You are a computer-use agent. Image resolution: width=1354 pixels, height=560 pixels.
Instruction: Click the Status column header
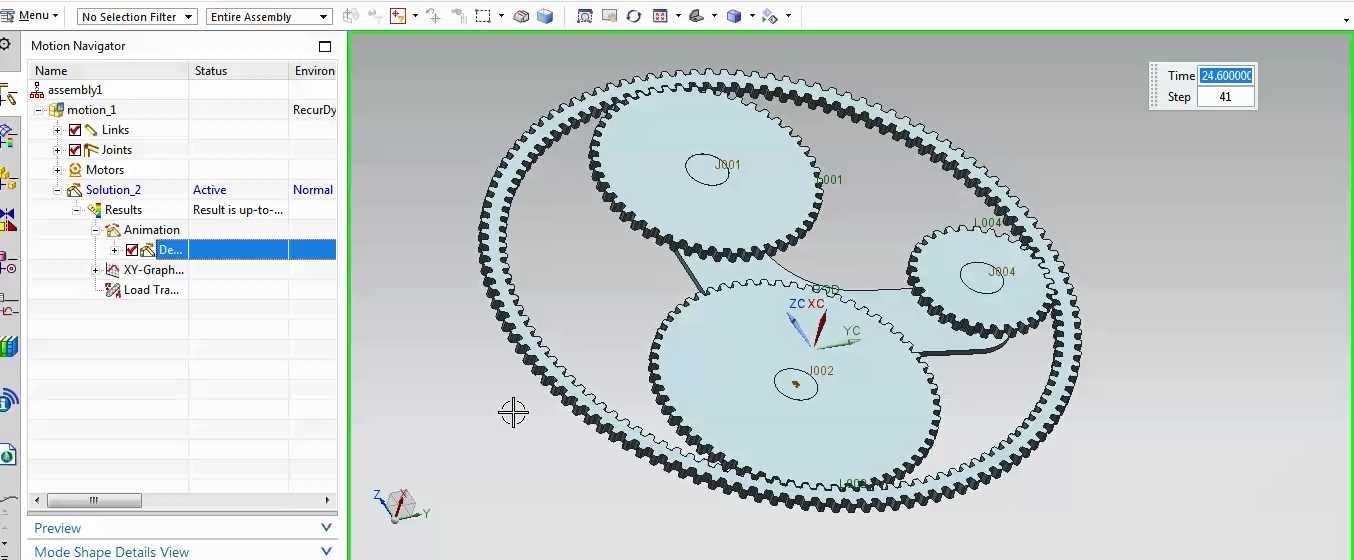(x=239, y=71)
